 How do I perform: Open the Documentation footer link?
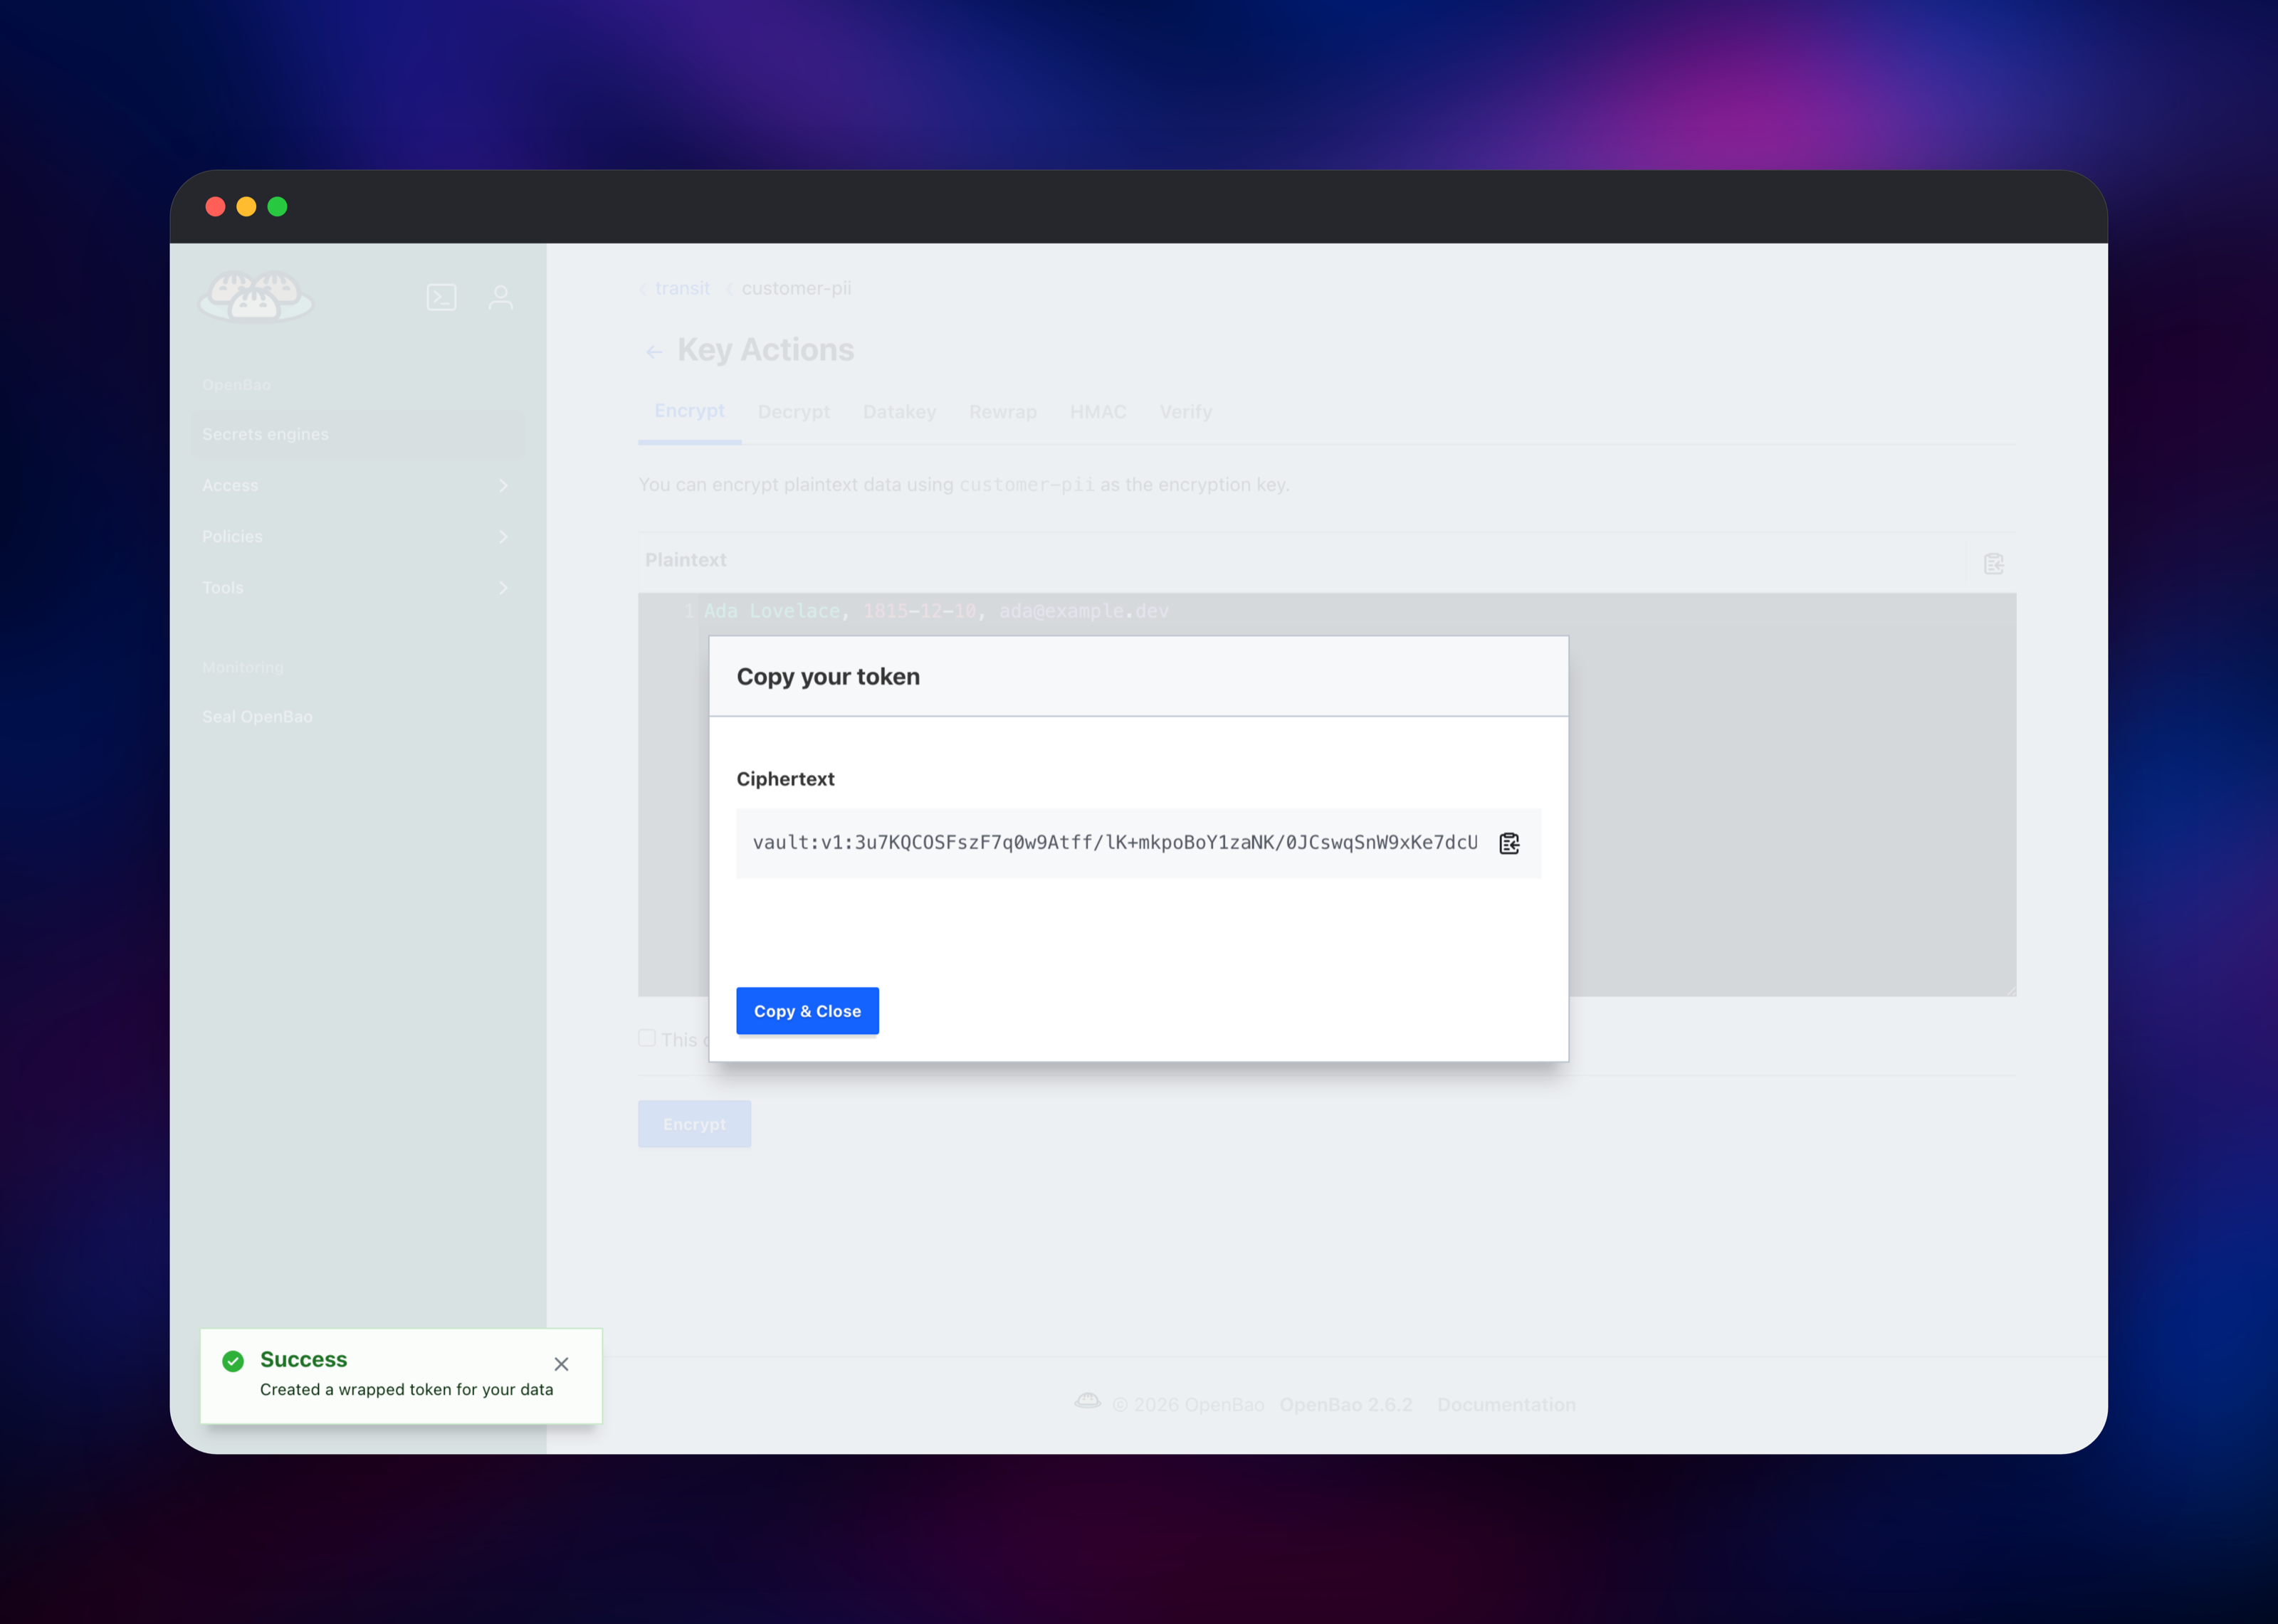(1506, 1404)
